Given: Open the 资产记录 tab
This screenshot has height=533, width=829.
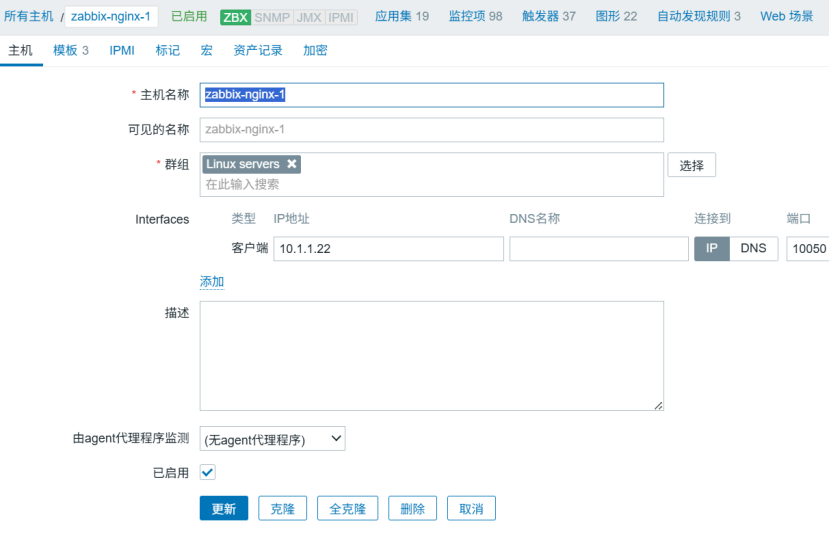Looking at the screenshot, I should (258, 50).
